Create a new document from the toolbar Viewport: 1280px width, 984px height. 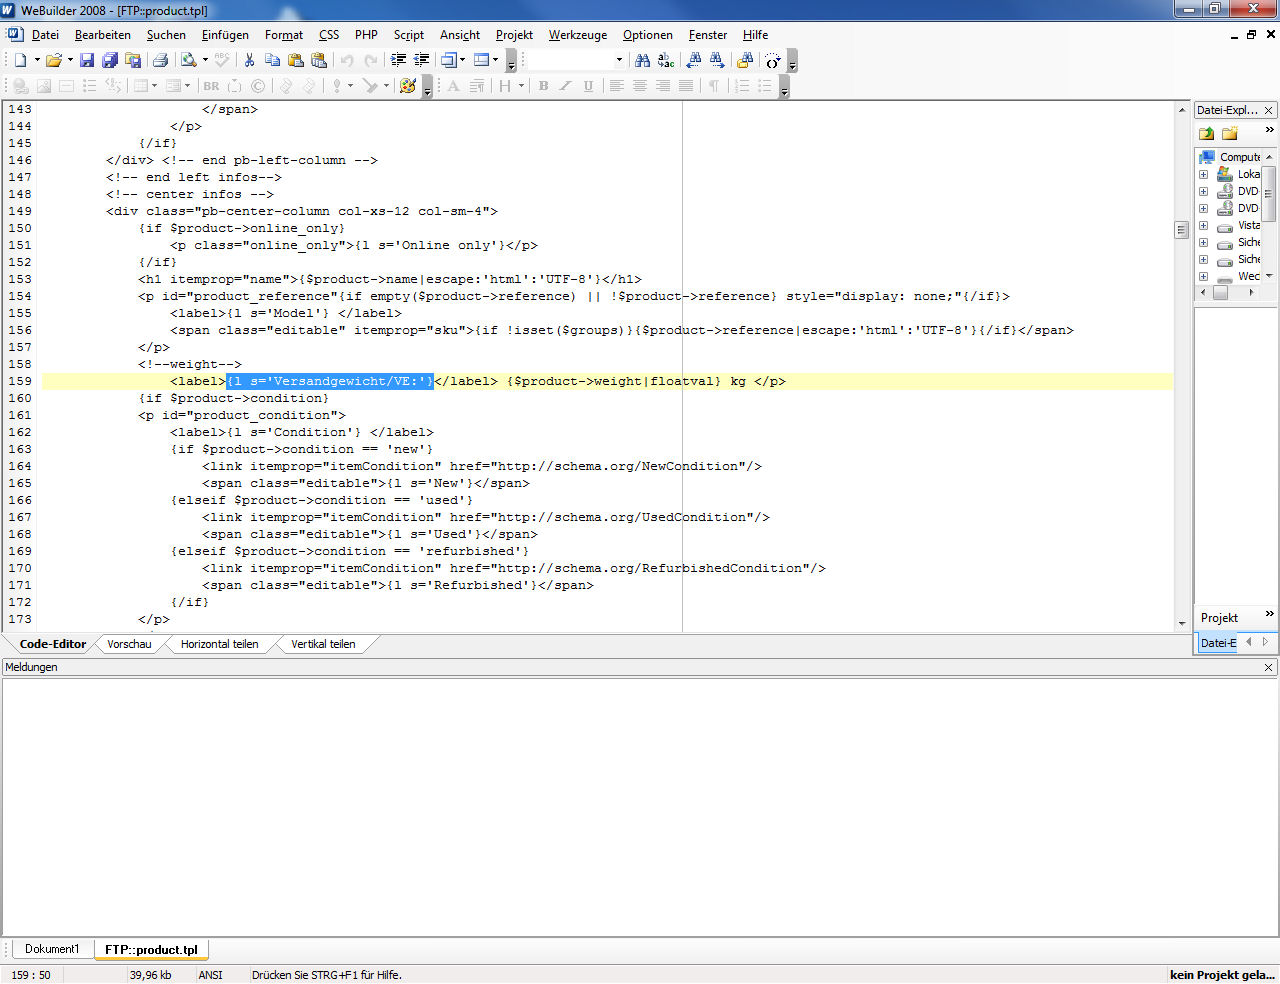pos(20,60)
